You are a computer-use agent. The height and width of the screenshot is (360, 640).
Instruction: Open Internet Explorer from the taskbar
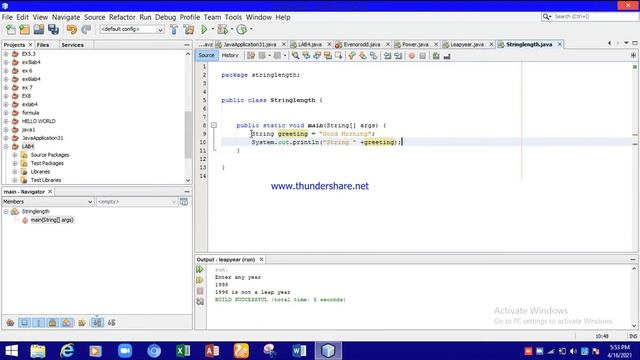pyautogui.click(x=67, y=351)
